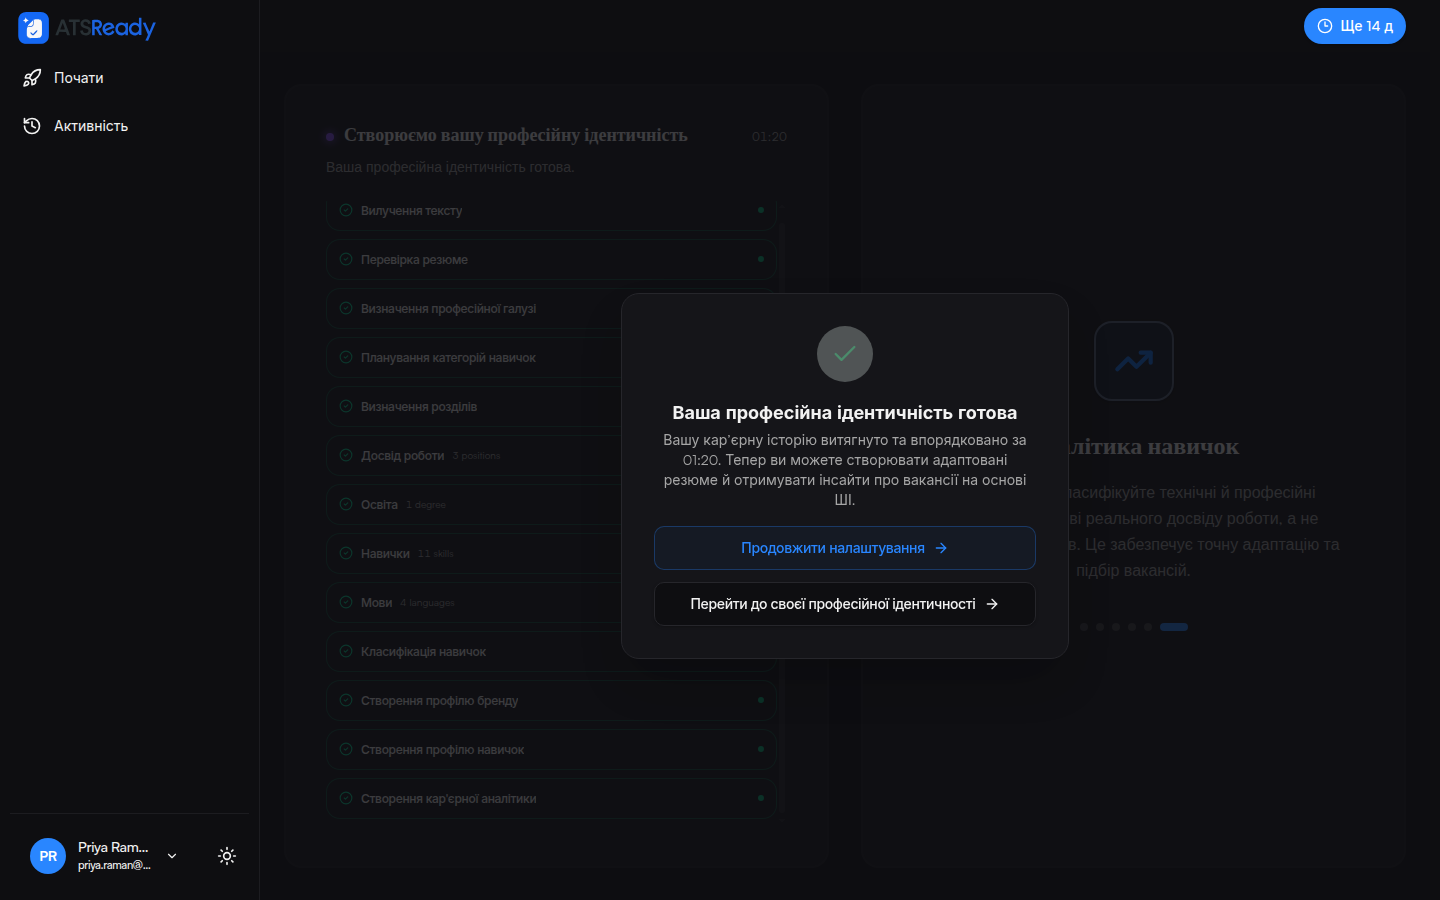Click the history clock icon beside Активність

point(32,126)
